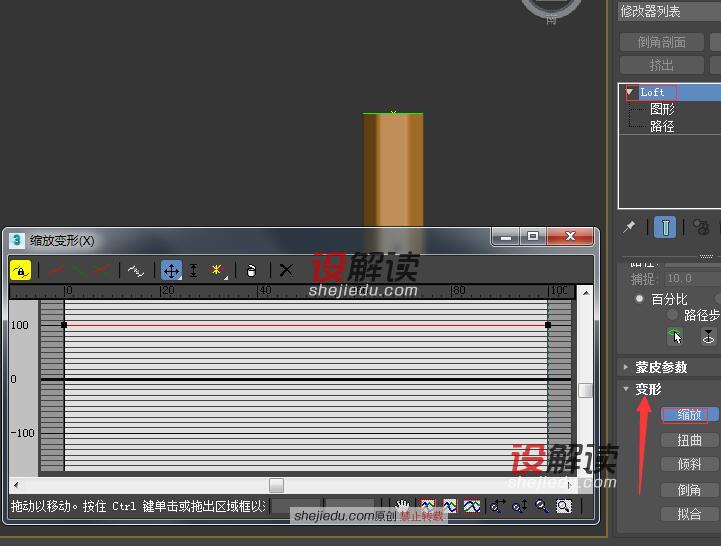
Task: Select the control point at 100 on curve
Action: (548, 325)
